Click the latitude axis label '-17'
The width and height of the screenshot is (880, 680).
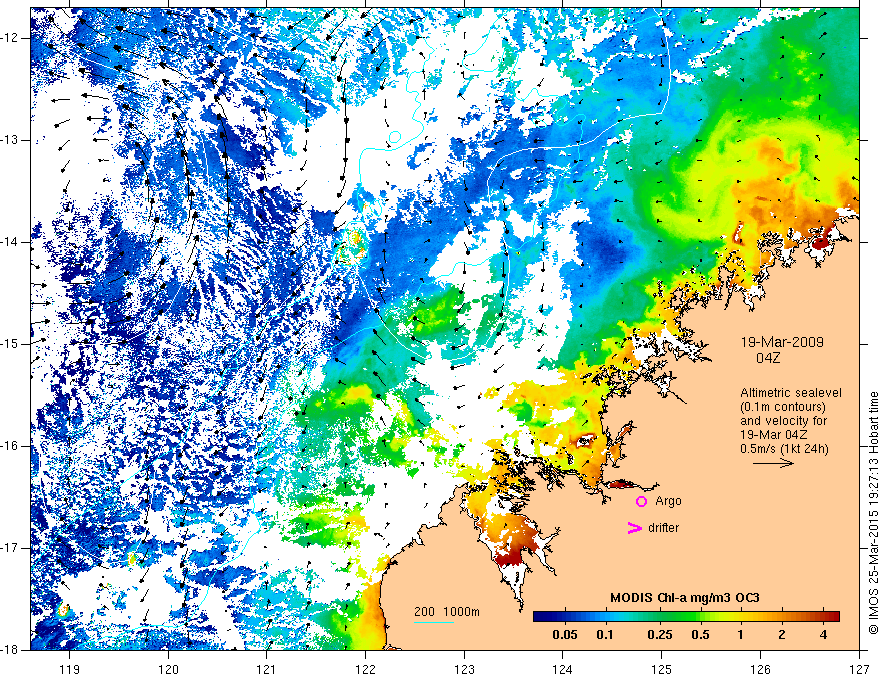click(10, 548)
